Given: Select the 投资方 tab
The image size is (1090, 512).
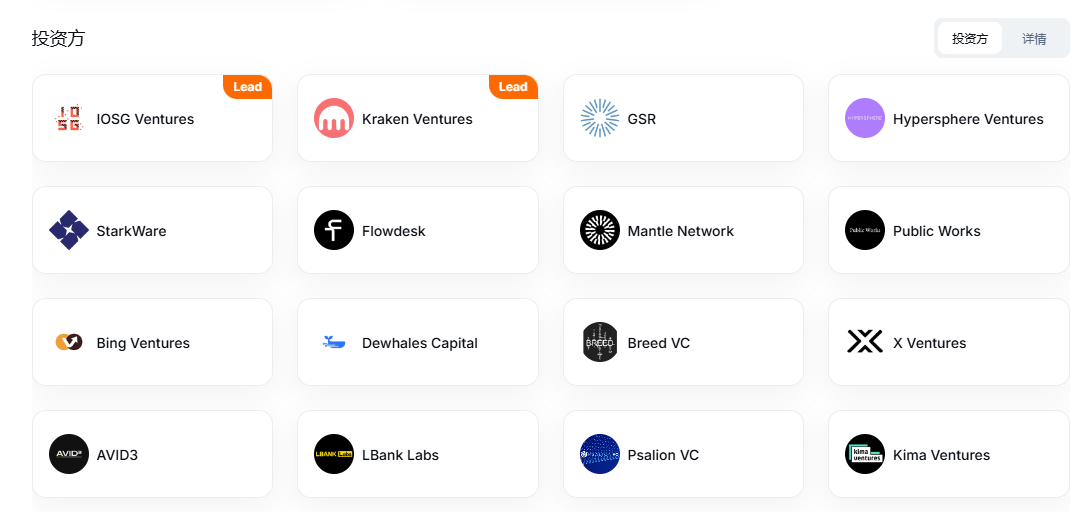Looking at the screenshot, I should coord(970,39).
